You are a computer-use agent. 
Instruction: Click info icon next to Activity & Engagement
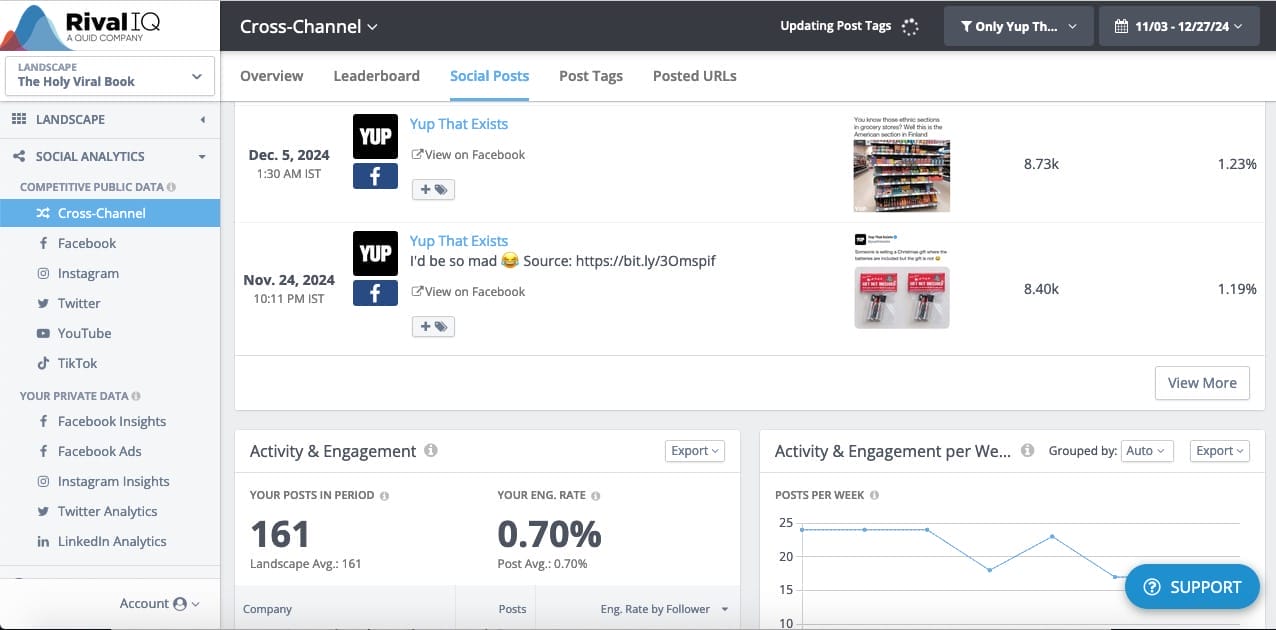click(x=431, y=451)
